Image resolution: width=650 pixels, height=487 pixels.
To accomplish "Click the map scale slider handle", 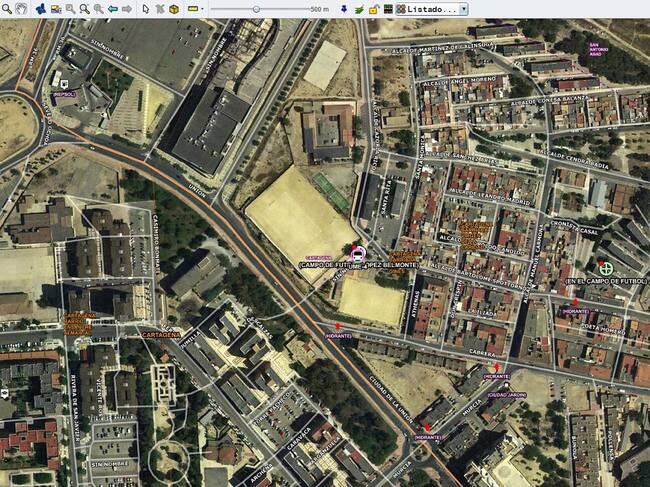I will 256,8.
